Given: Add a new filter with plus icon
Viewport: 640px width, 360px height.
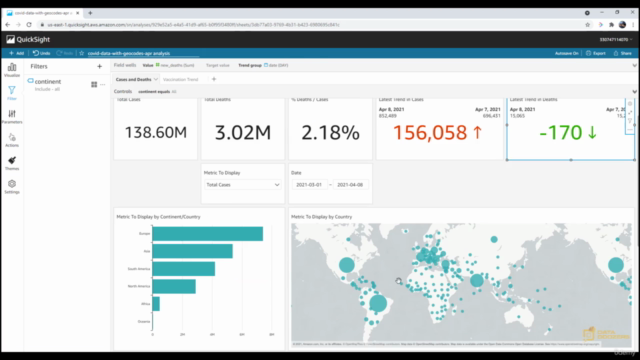Looking at the screenshot, I should coord(99,66).
